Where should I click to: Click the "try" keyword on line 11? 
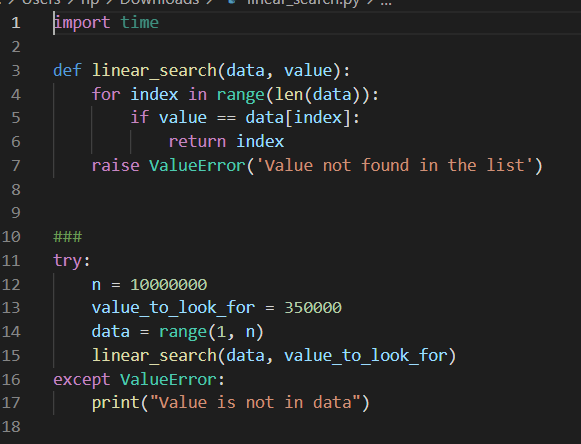[67, 261]
